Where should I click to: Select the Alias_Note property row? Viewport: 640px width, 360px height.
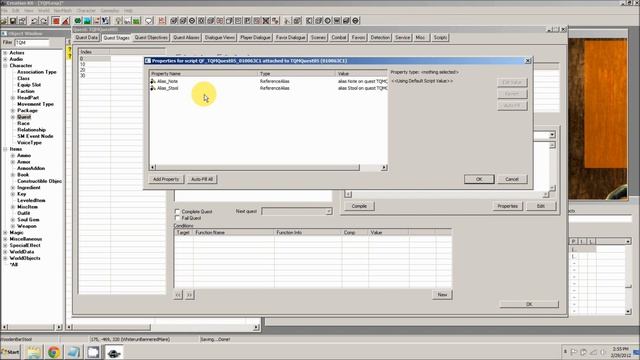269,81
